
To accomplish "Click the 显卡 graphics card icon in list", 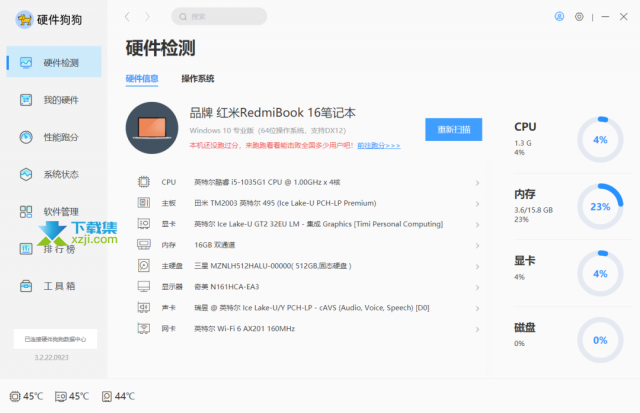I will pyautogui.click(x=144, y=224).
